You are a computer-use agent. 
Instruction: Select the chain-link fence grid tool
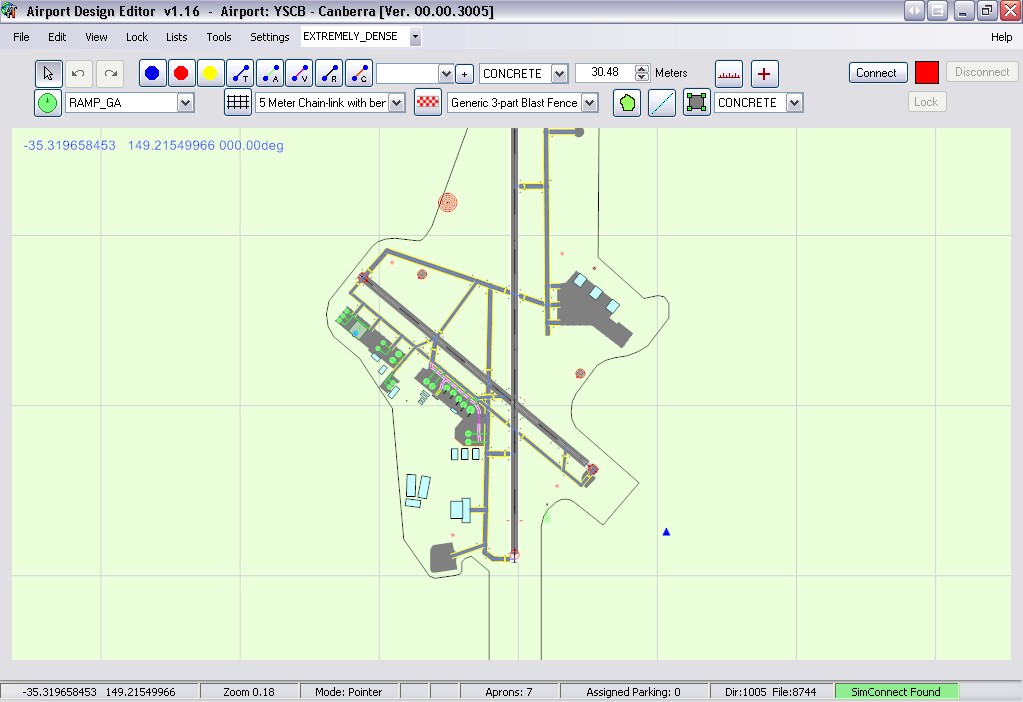237,102
